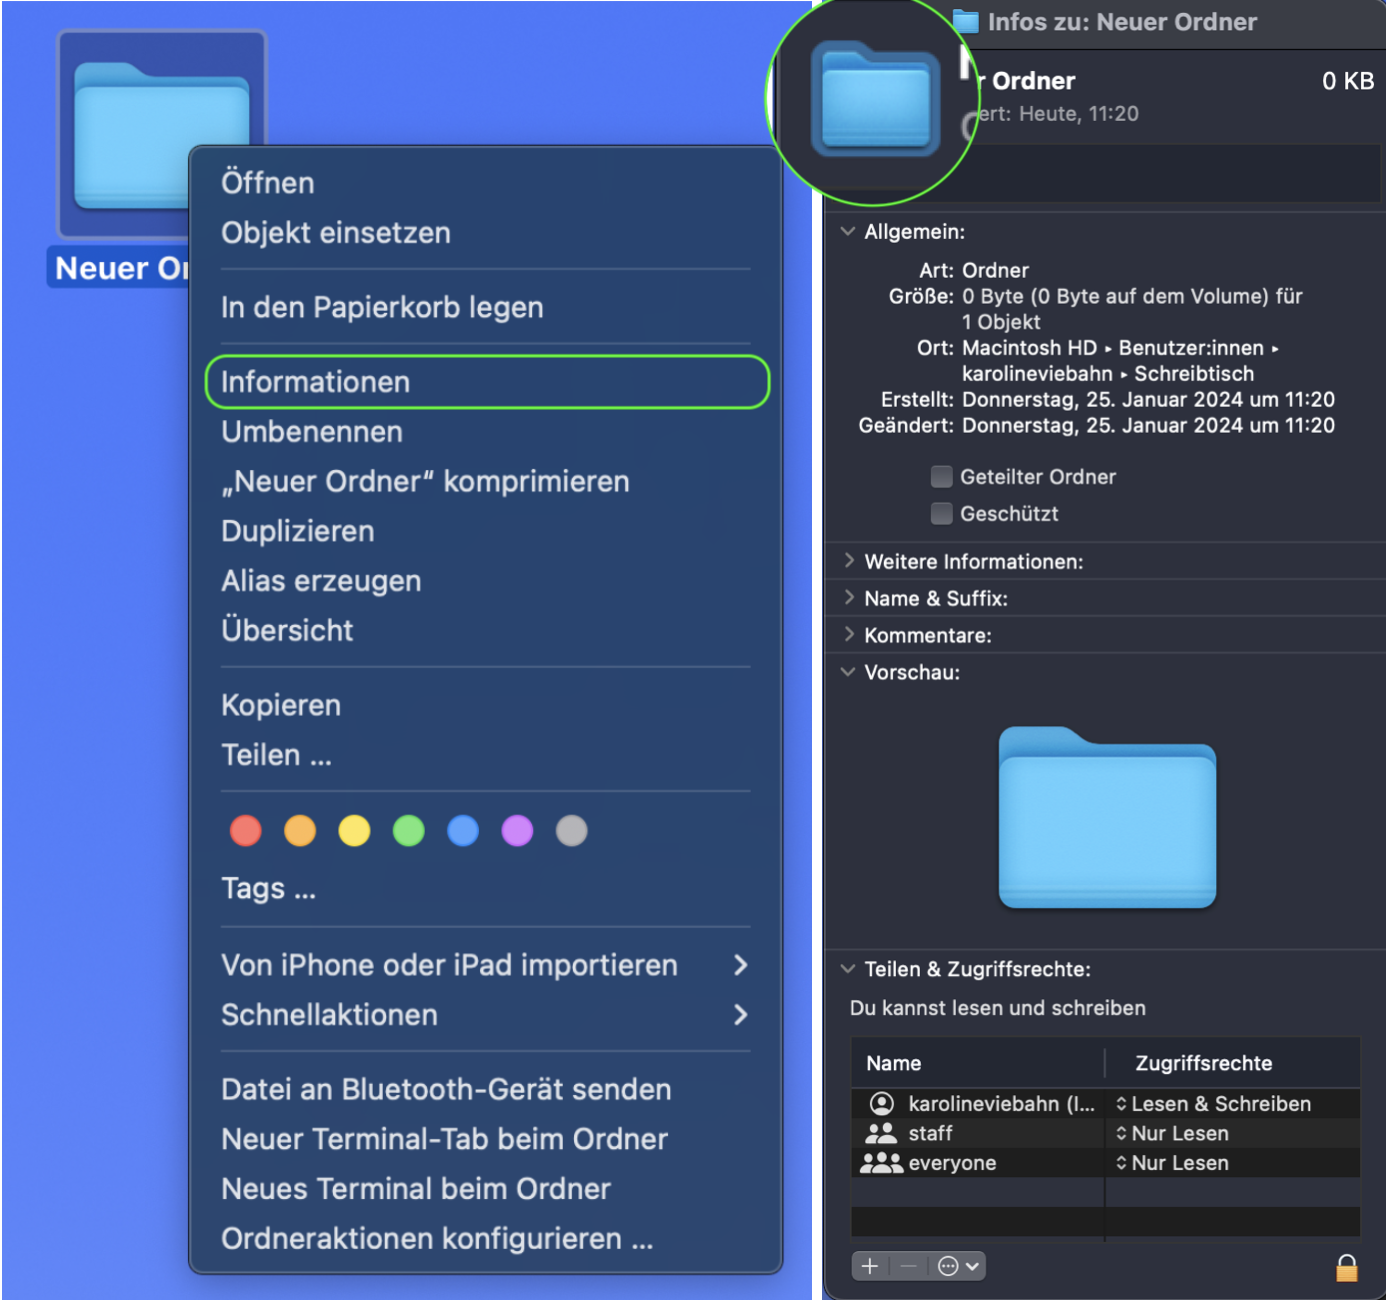The height and width of the screenshot is (1300, 1386).
Task: Apply the orange tag color
Action: pyautogui.click(x=300, y=830)
